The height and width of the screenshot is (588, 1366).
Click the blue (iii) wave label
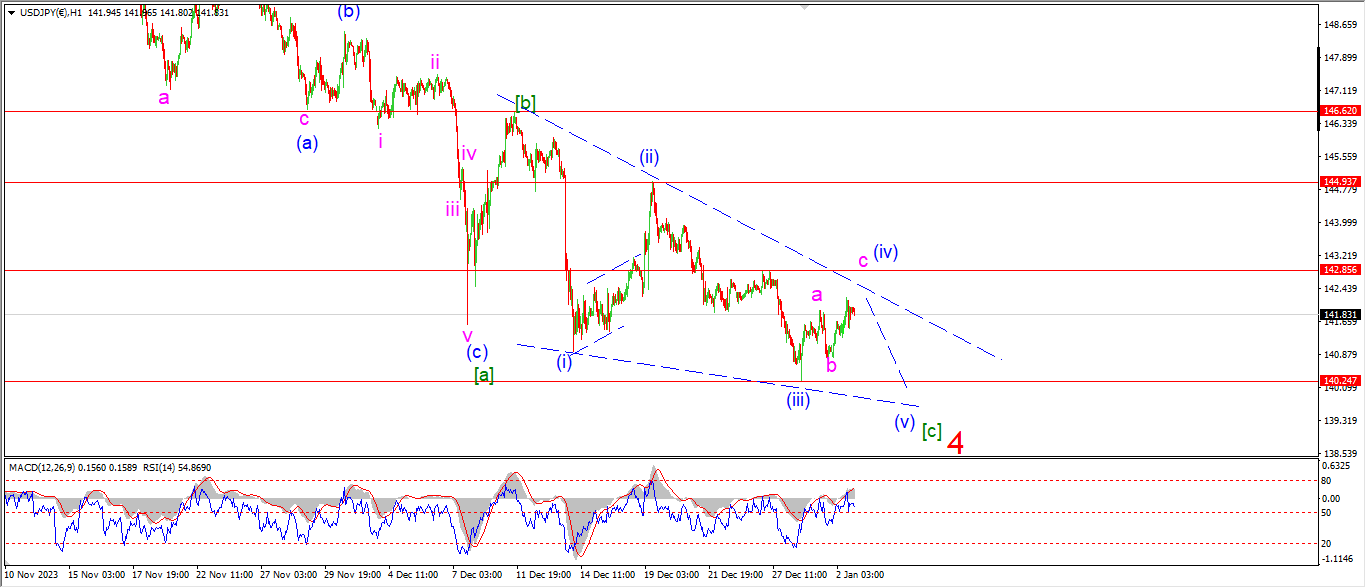797,400
